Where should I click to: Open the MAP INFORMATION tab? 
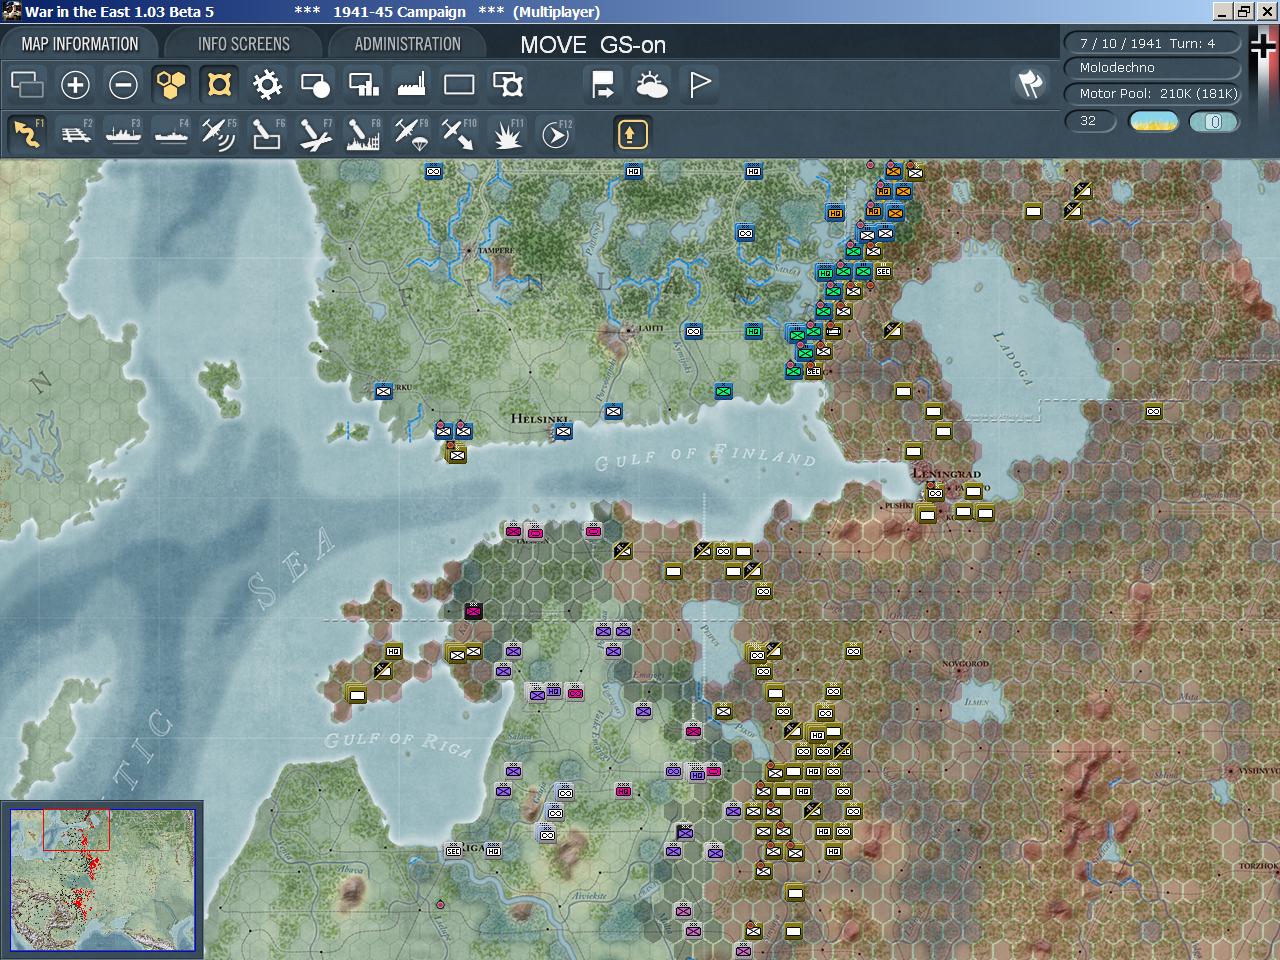[80, 44]
